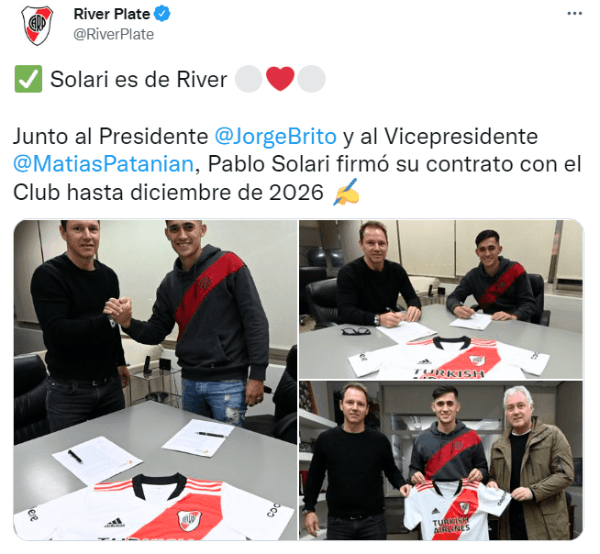600x554 pixels.
Task: Click the writing hand emoji
Action: (x=346, y=192)
